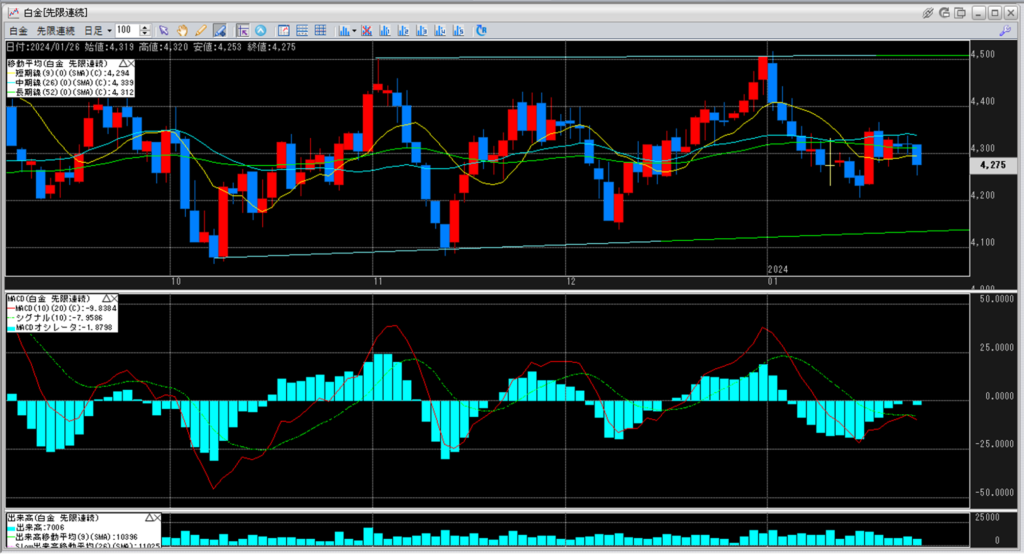Open the wrench settings icon
1024x554 pixels.
coord(1005,31)
